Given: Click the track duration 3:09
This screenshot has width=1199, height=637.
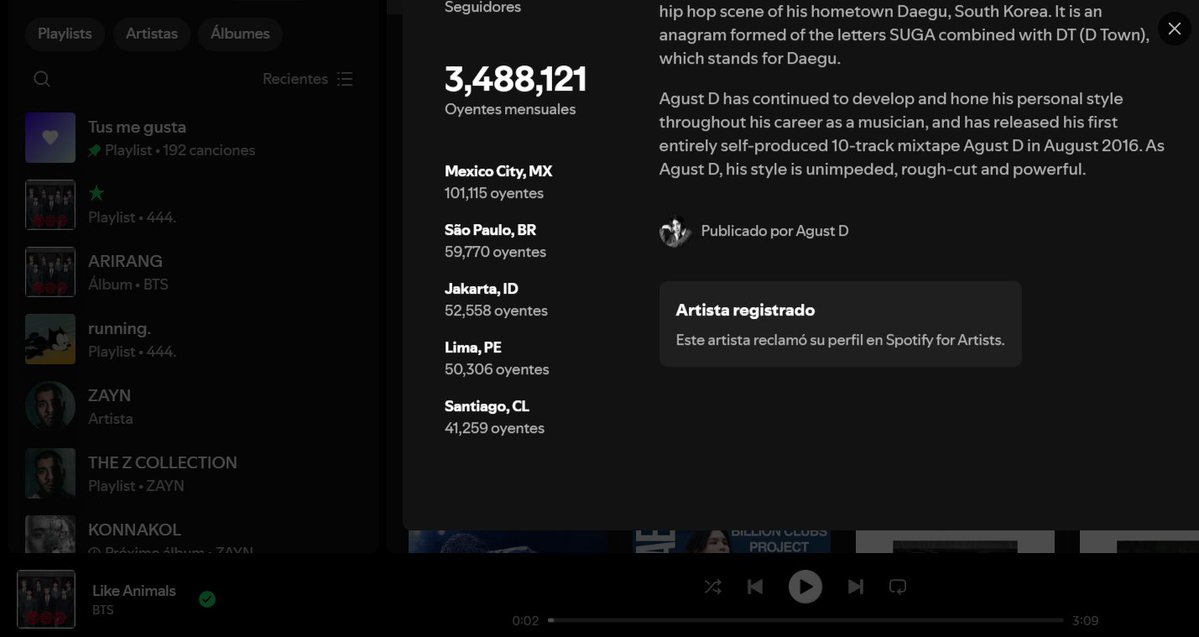Looking at the screenshot, I should point(1085,620).
